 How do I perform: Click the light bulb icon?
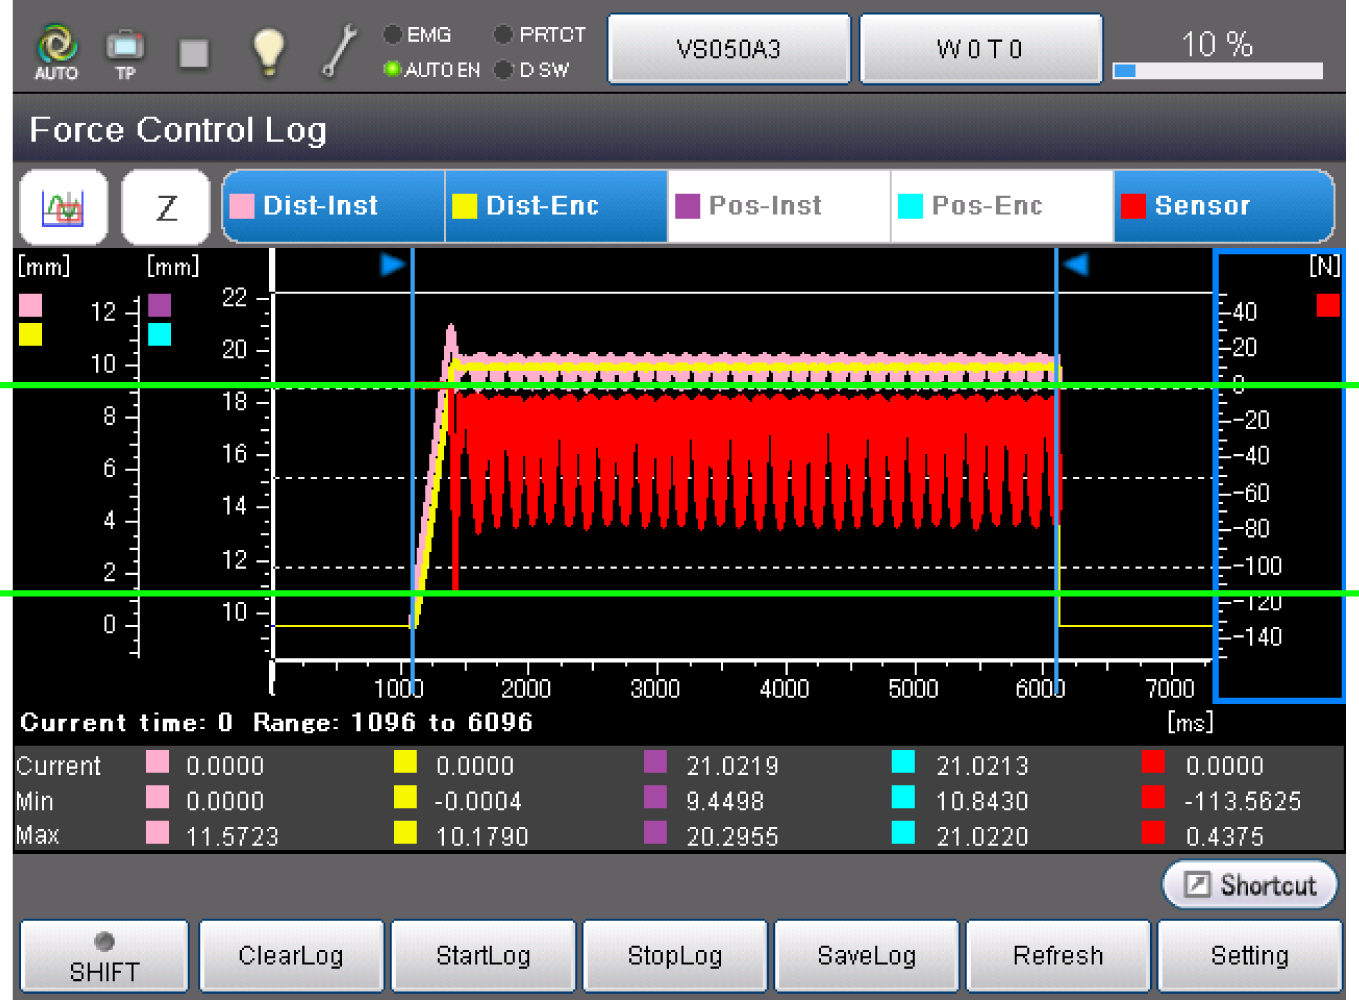pos(268,51)
